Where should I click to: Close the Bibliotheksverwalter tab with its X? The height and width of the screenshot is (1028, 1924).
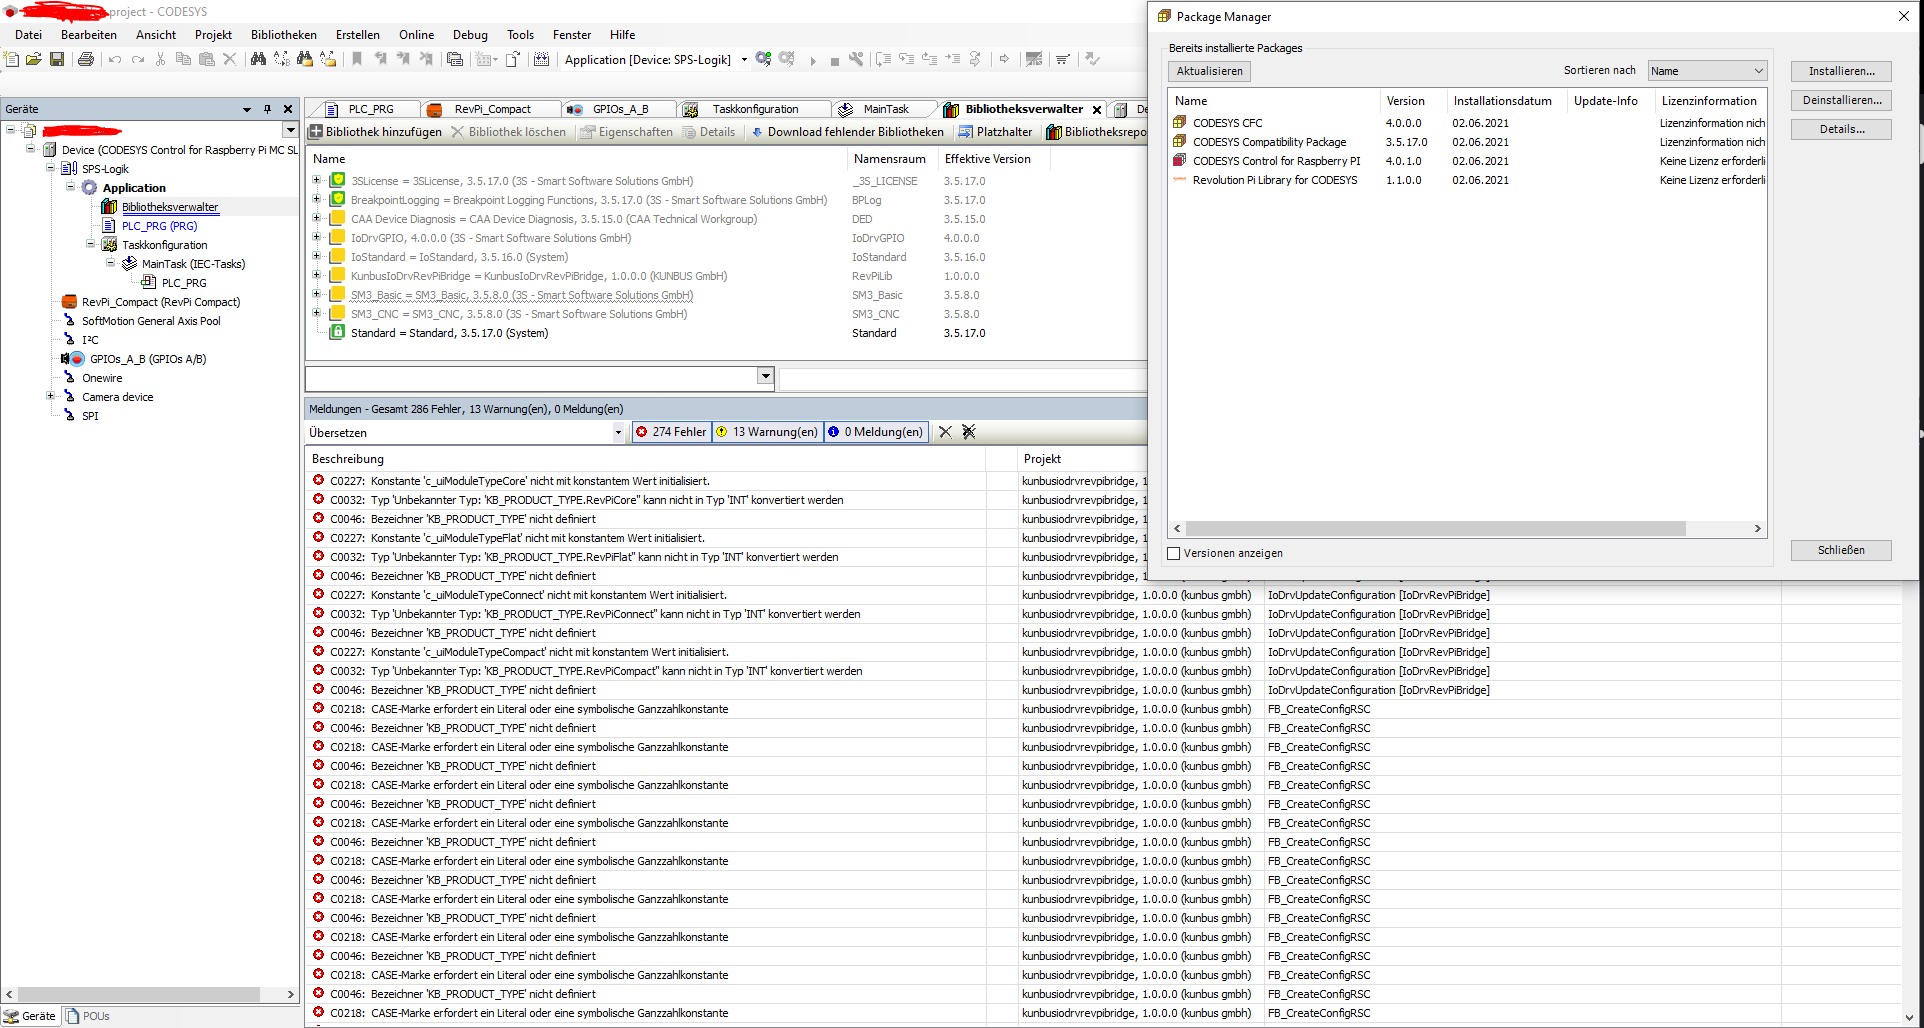(x=1097, y=110)
